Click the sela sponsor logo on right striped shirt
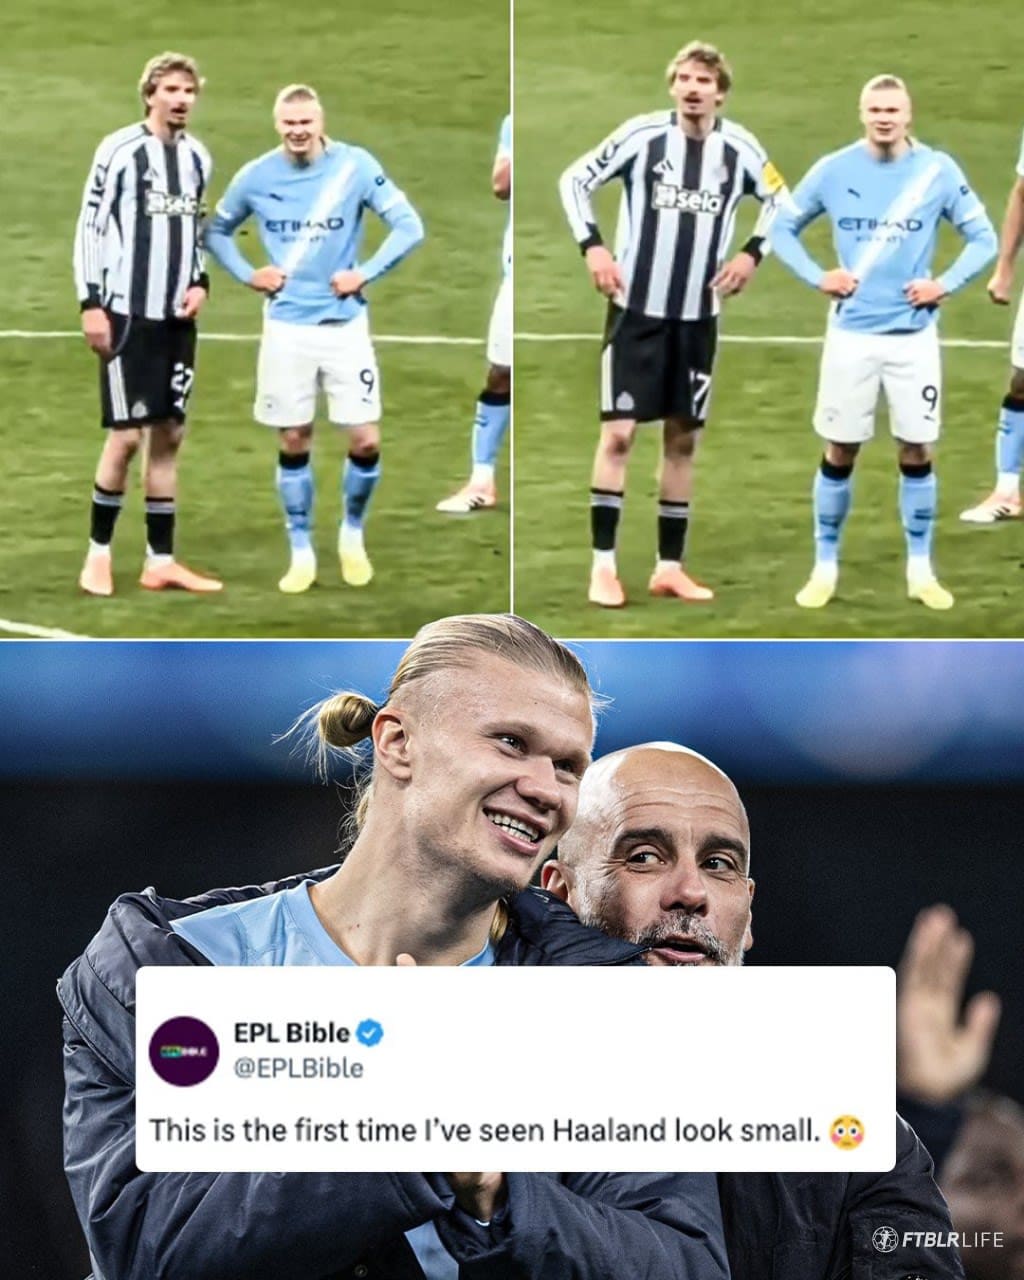Viewport: 1024px width, 1280px height. click(687, 198)
